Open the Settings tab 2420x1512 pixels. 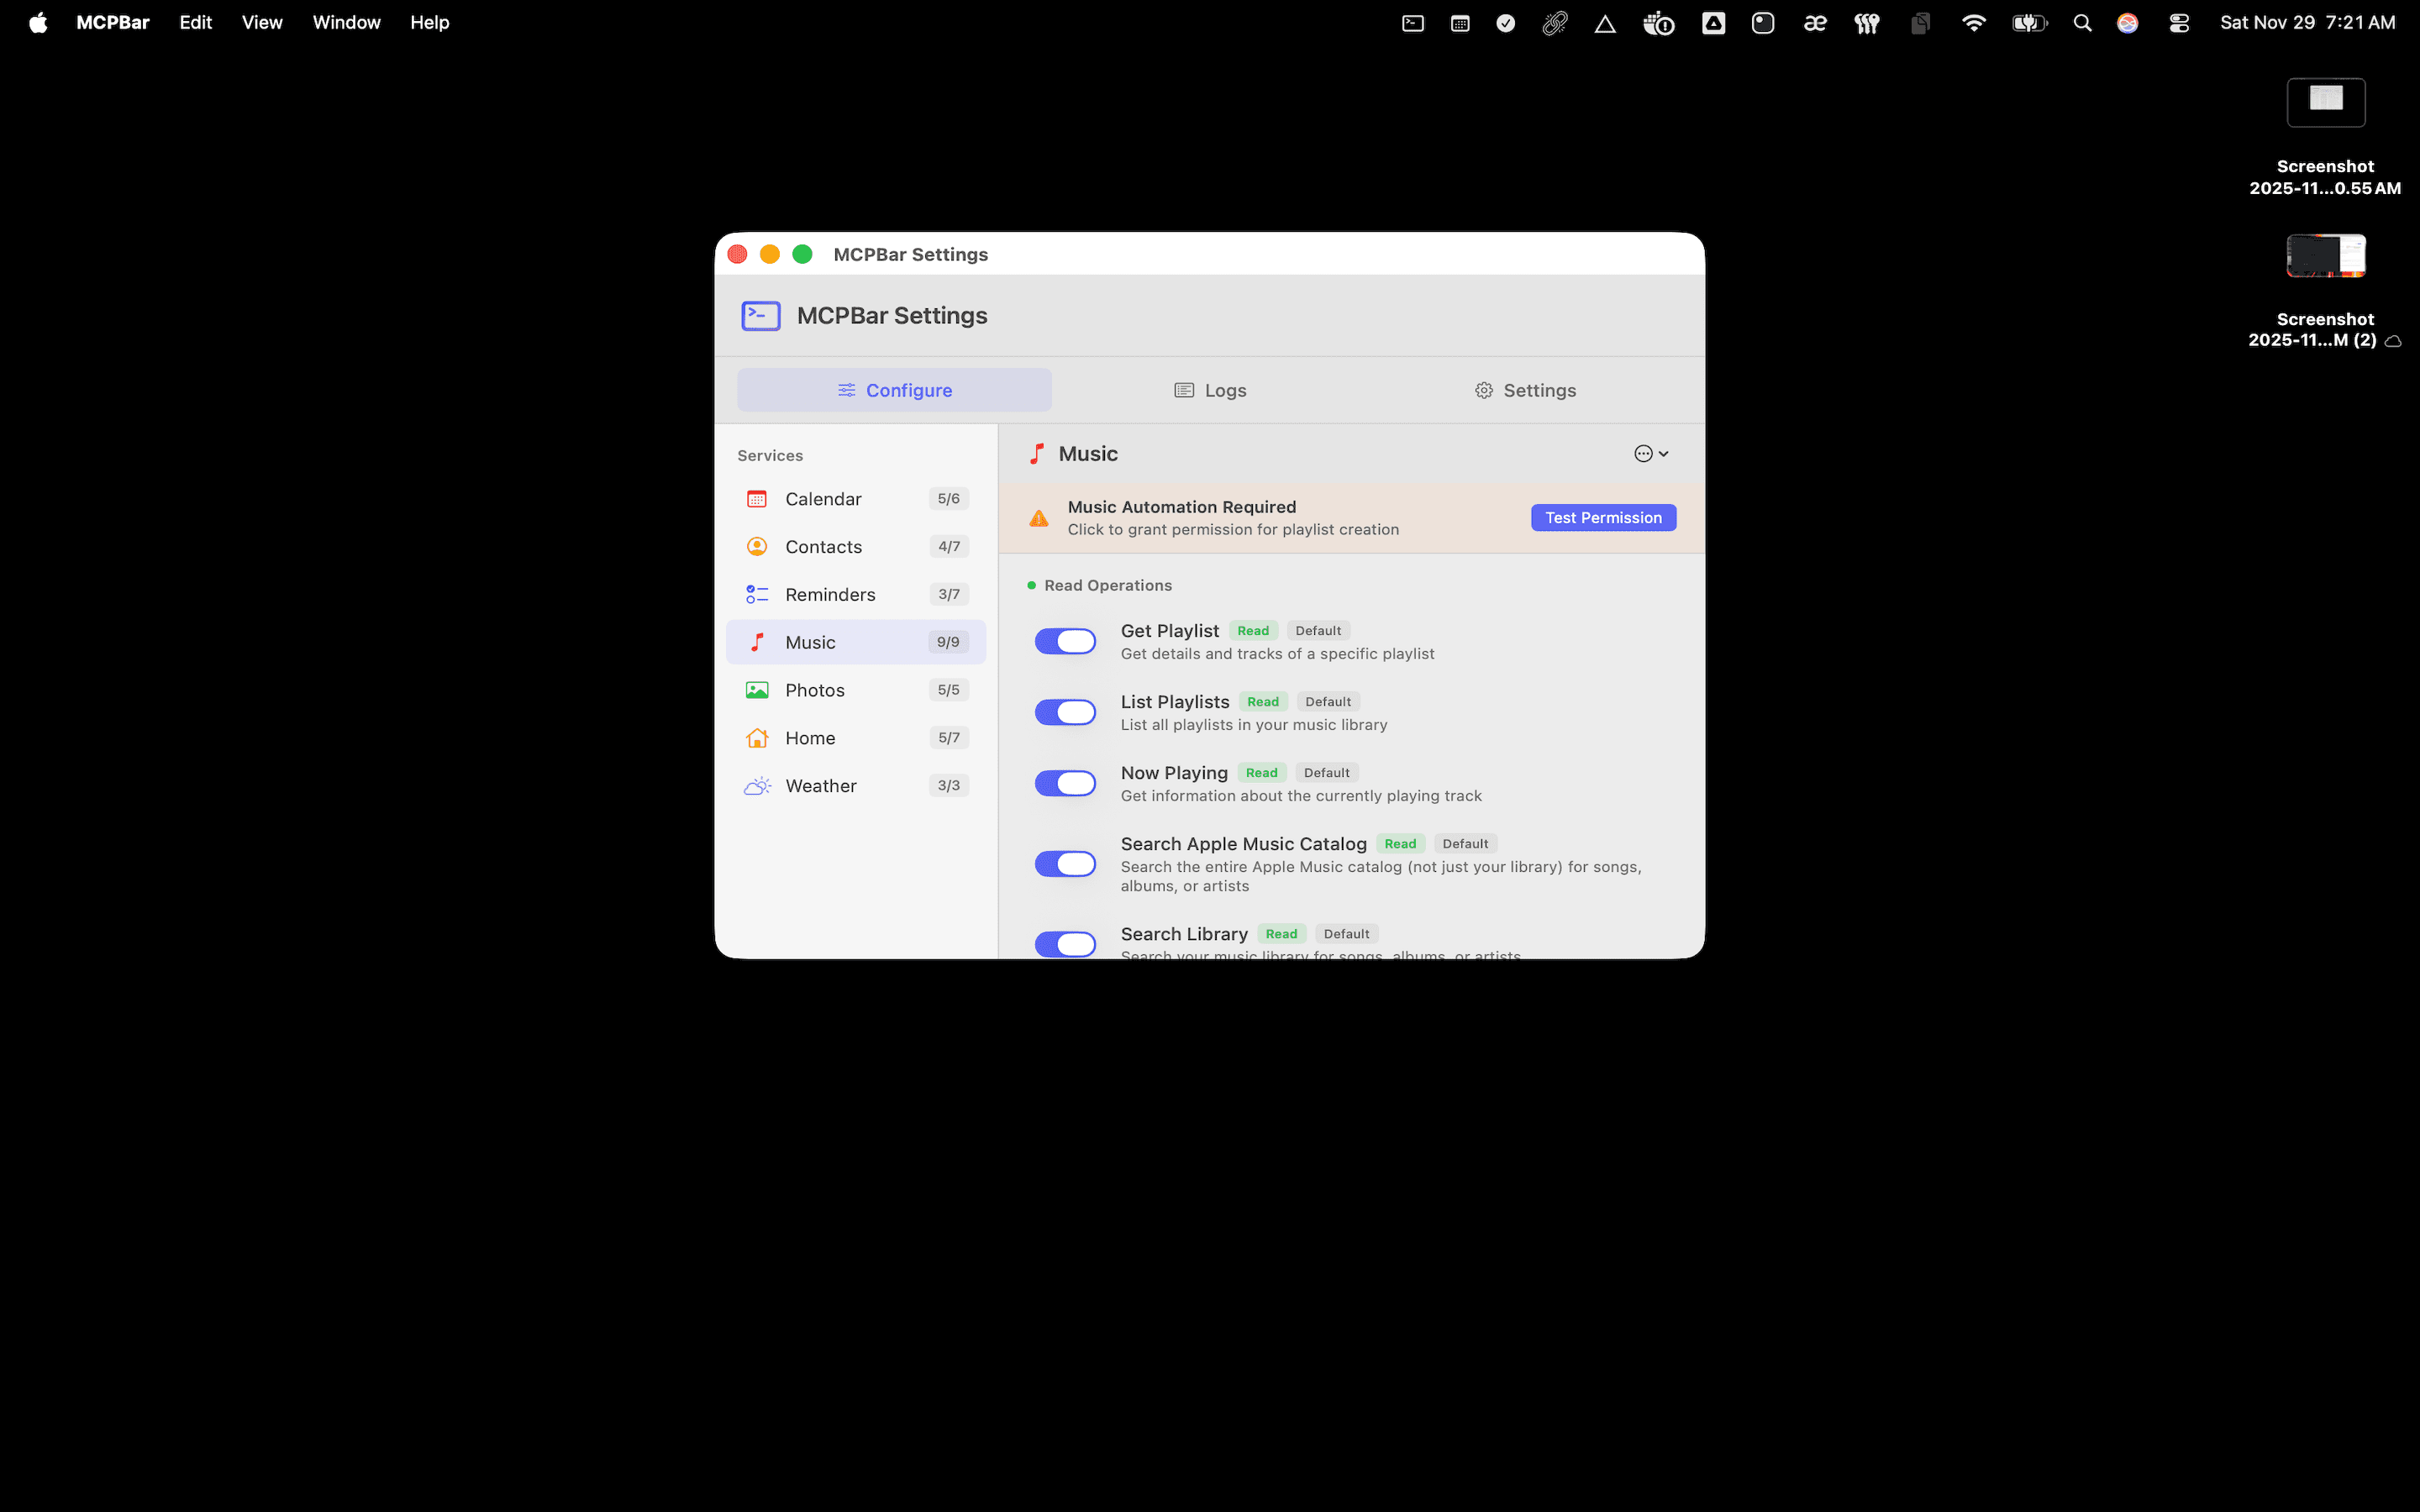(1524, 390)
